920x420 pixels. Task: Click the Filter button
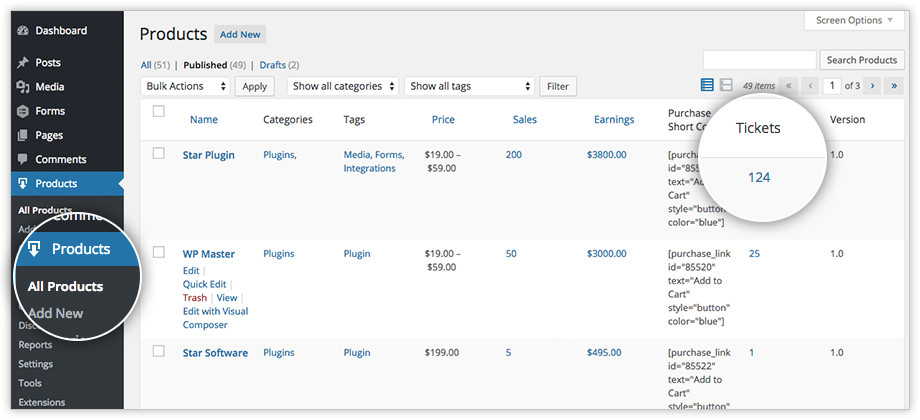[558, 86]
